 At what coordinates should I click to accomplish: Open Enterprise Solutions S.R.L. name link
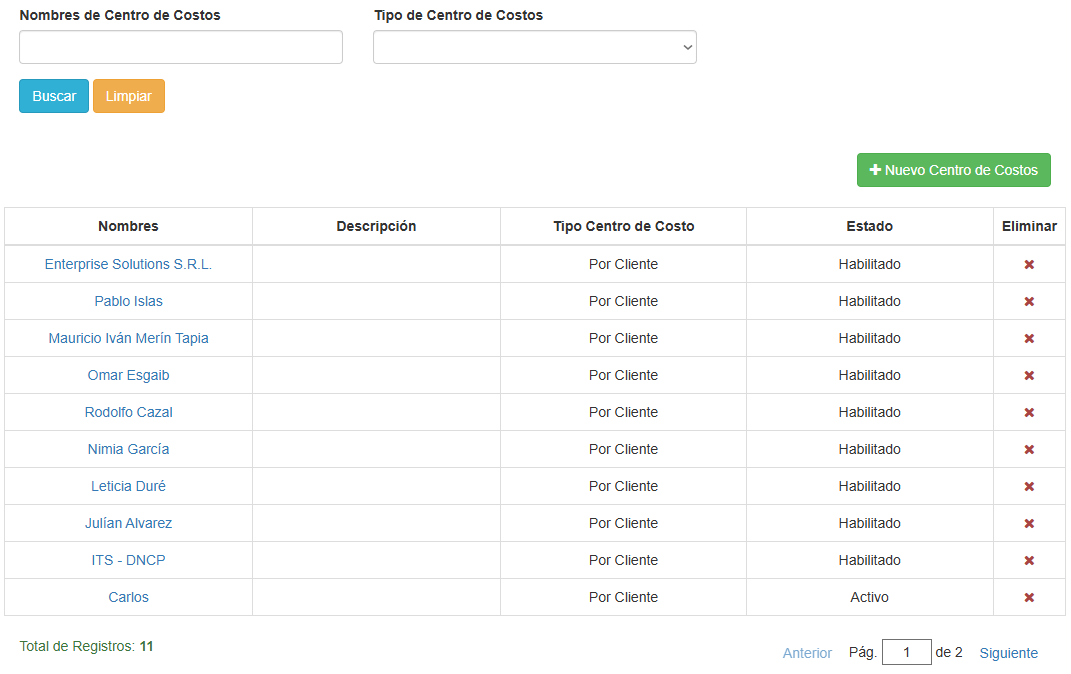coord(128,264)
